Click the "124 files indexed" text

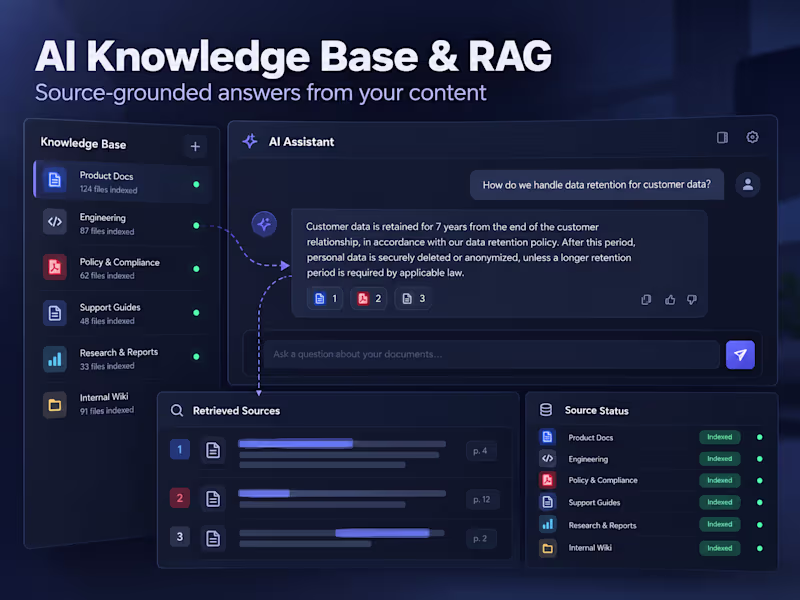click(108, 190)
